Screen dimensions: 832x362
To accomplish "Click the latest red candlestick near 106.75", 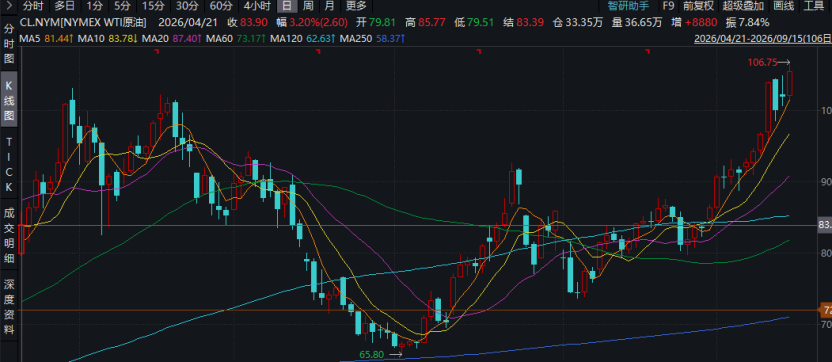I will point(790,83).
